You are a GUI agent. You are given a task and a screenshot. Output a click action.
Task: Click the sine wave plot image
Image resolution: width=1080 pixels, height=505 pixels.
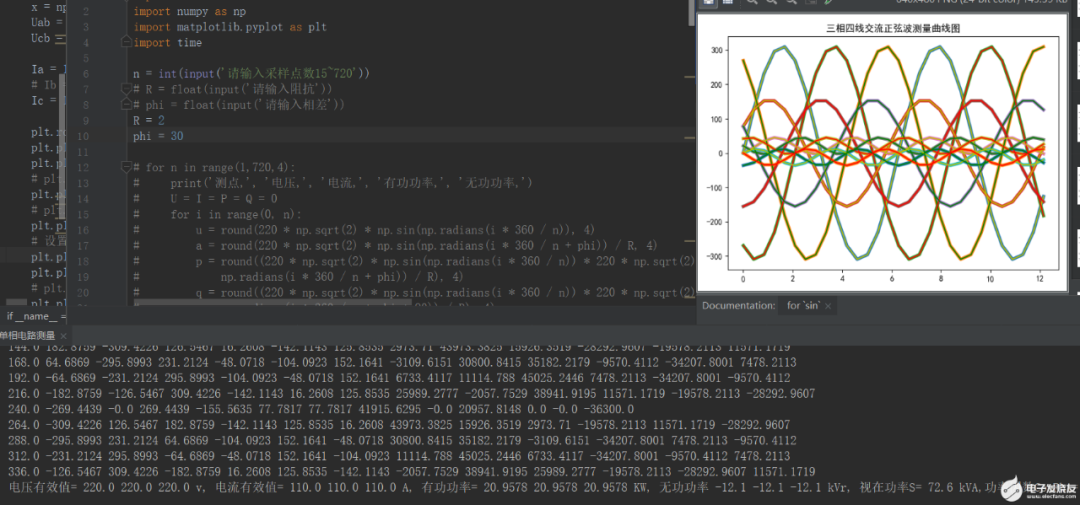point(882,153)
